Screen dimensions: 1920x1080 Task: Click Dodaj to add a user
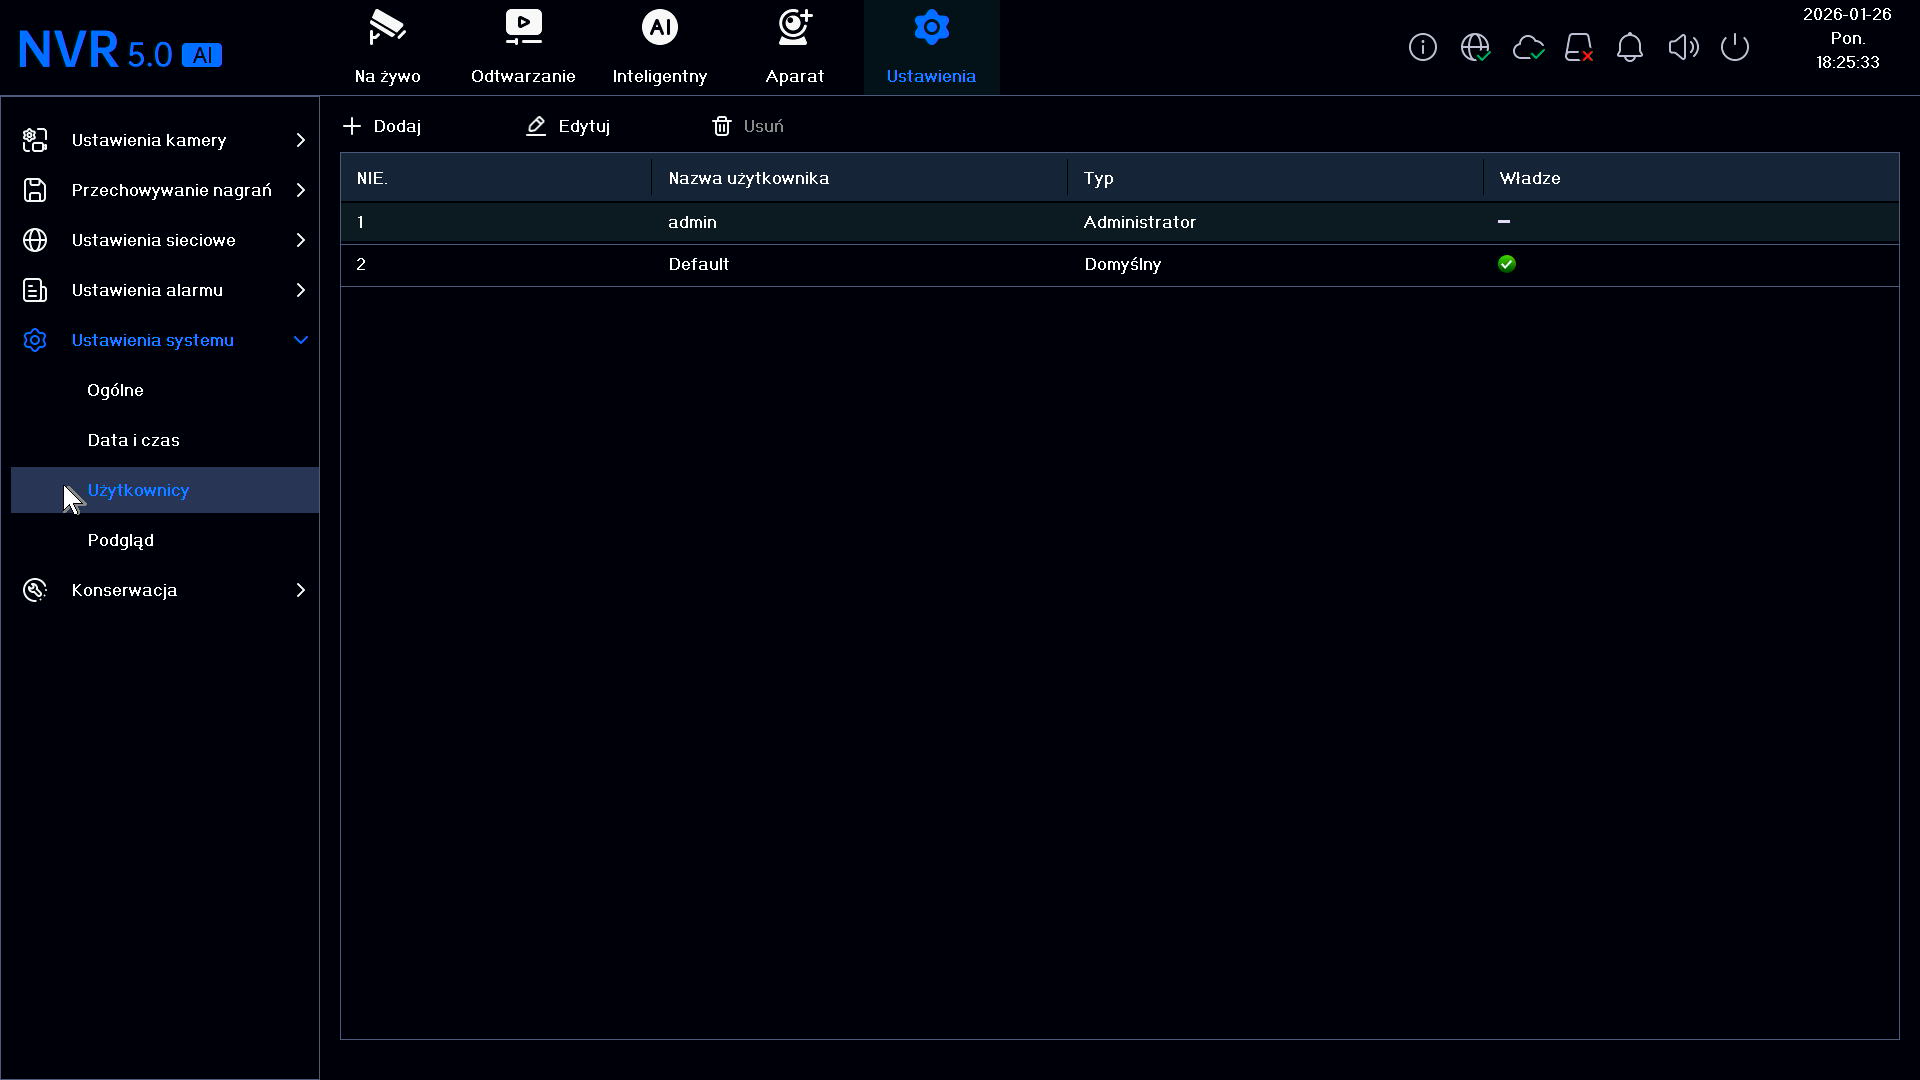382,126
